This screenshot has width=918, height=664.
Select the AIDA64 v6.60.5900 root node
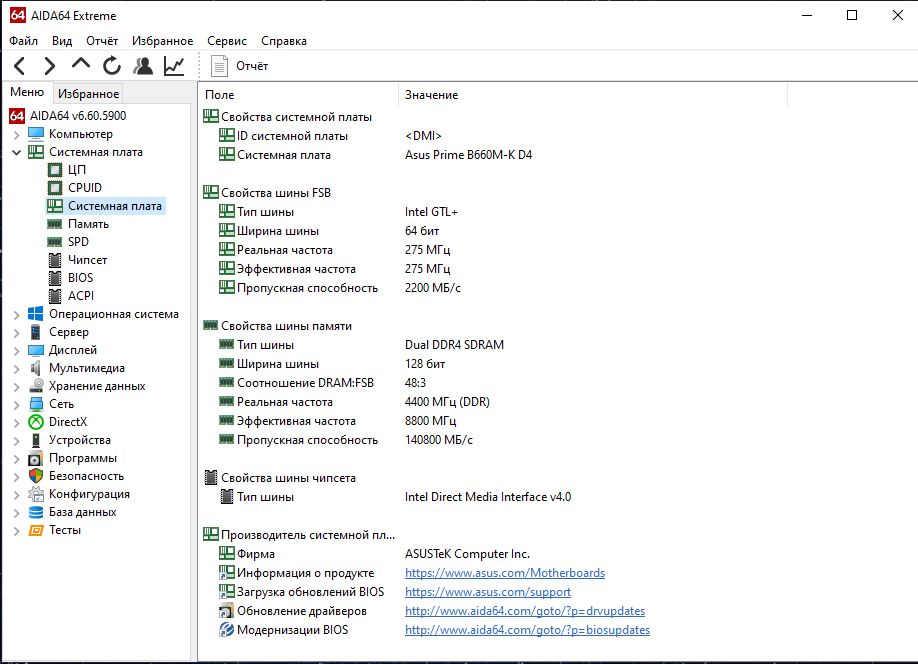click(78, 116)
